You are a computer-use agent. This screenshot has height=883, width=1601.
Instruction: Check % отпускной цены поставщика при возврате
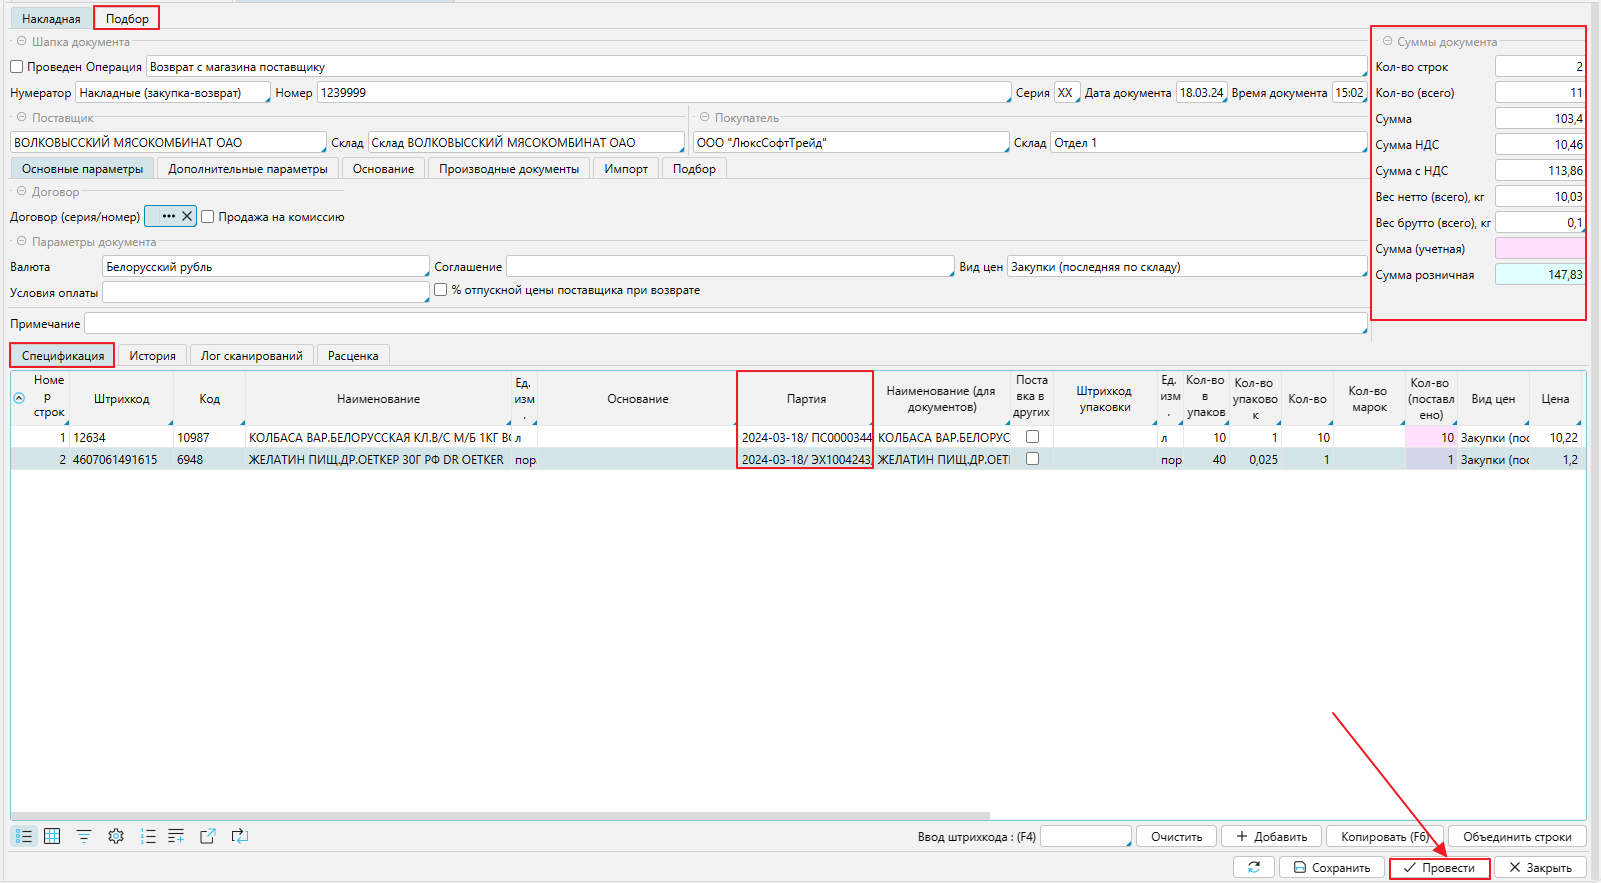440,290
